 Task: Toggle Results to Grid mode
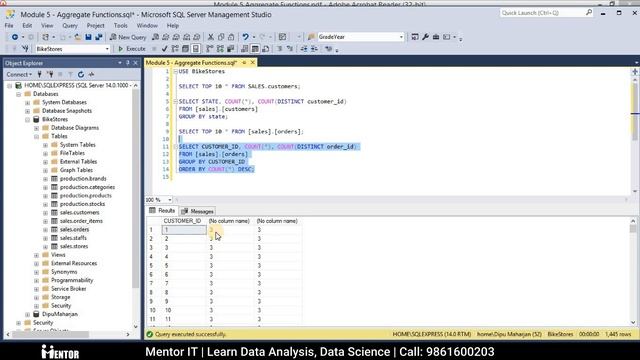255,49
